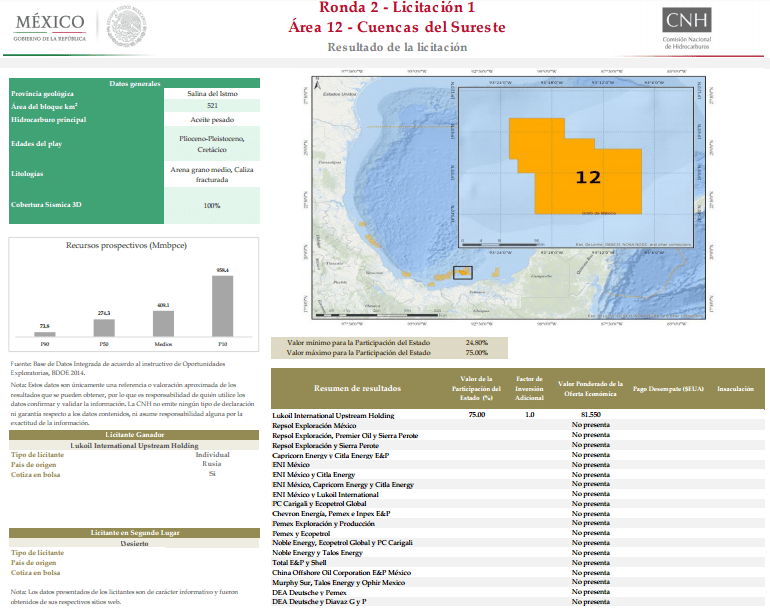Click the Área 12 - Cuencas del Sureste title
Image resolution: width=770 pixels, height=608 pixels.
tap(397, 27)
